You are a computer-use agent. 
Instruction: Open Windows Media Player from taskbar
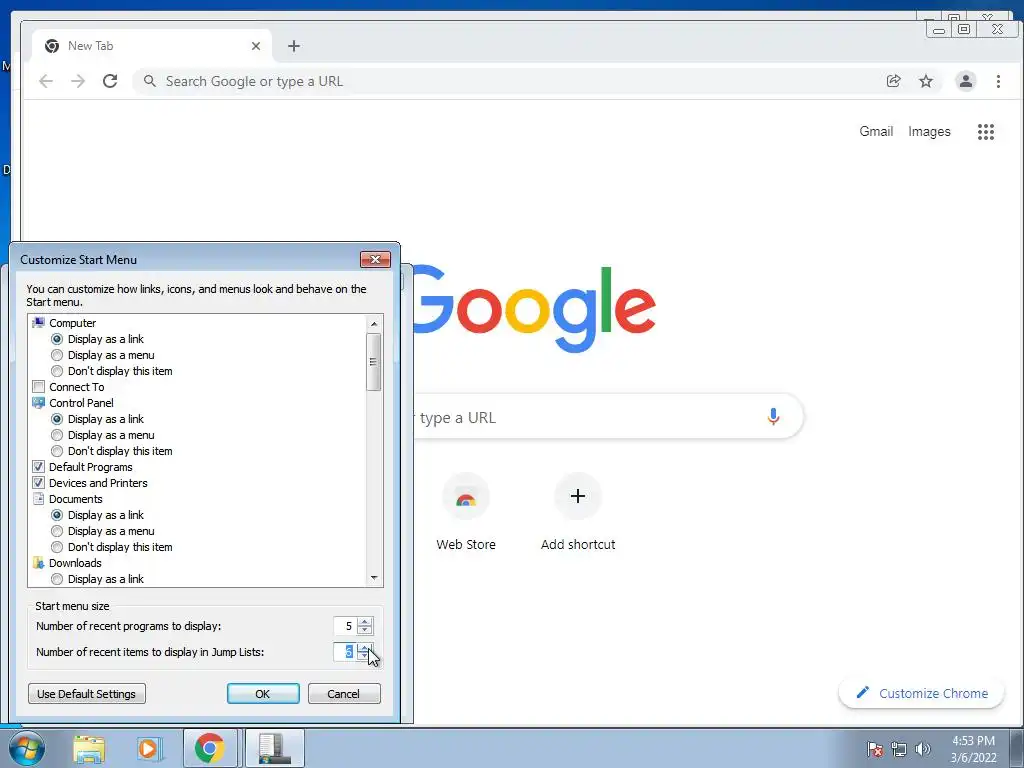[x=149, y=748]
